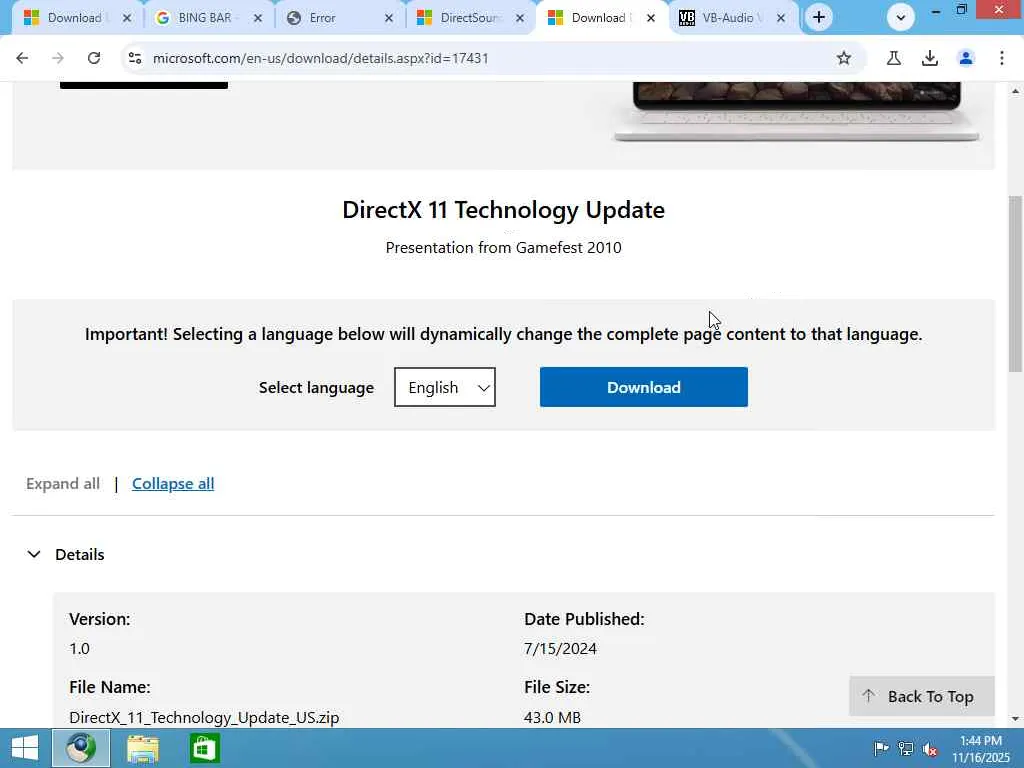Close the first Download tab
This screenshot has width=1024, height=768.
[127, 18]
